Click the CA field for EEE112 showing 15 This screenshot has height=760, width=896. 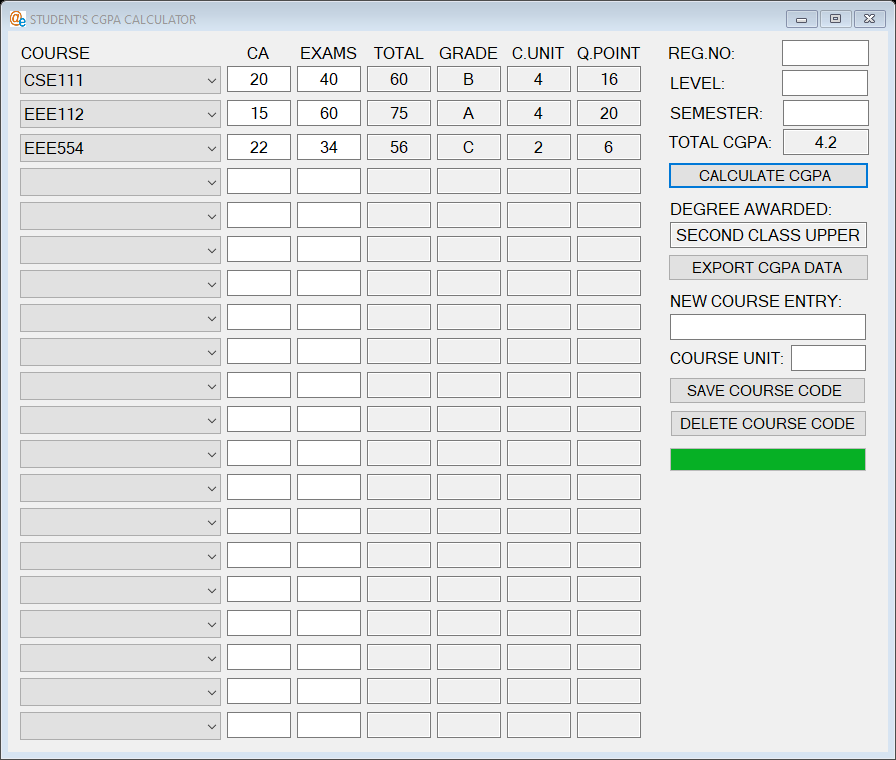259,113
